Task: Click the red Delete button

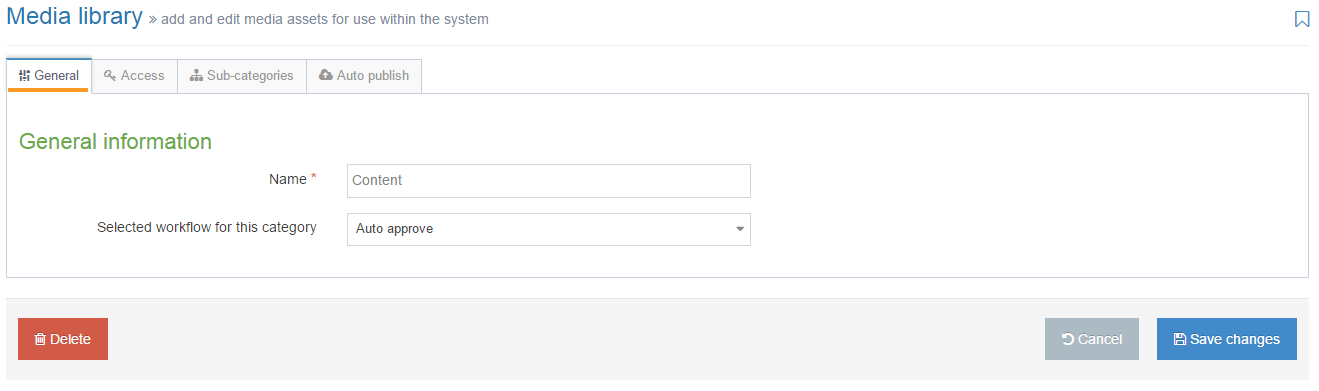Action: pyautogui.click(x=63, y=339)
